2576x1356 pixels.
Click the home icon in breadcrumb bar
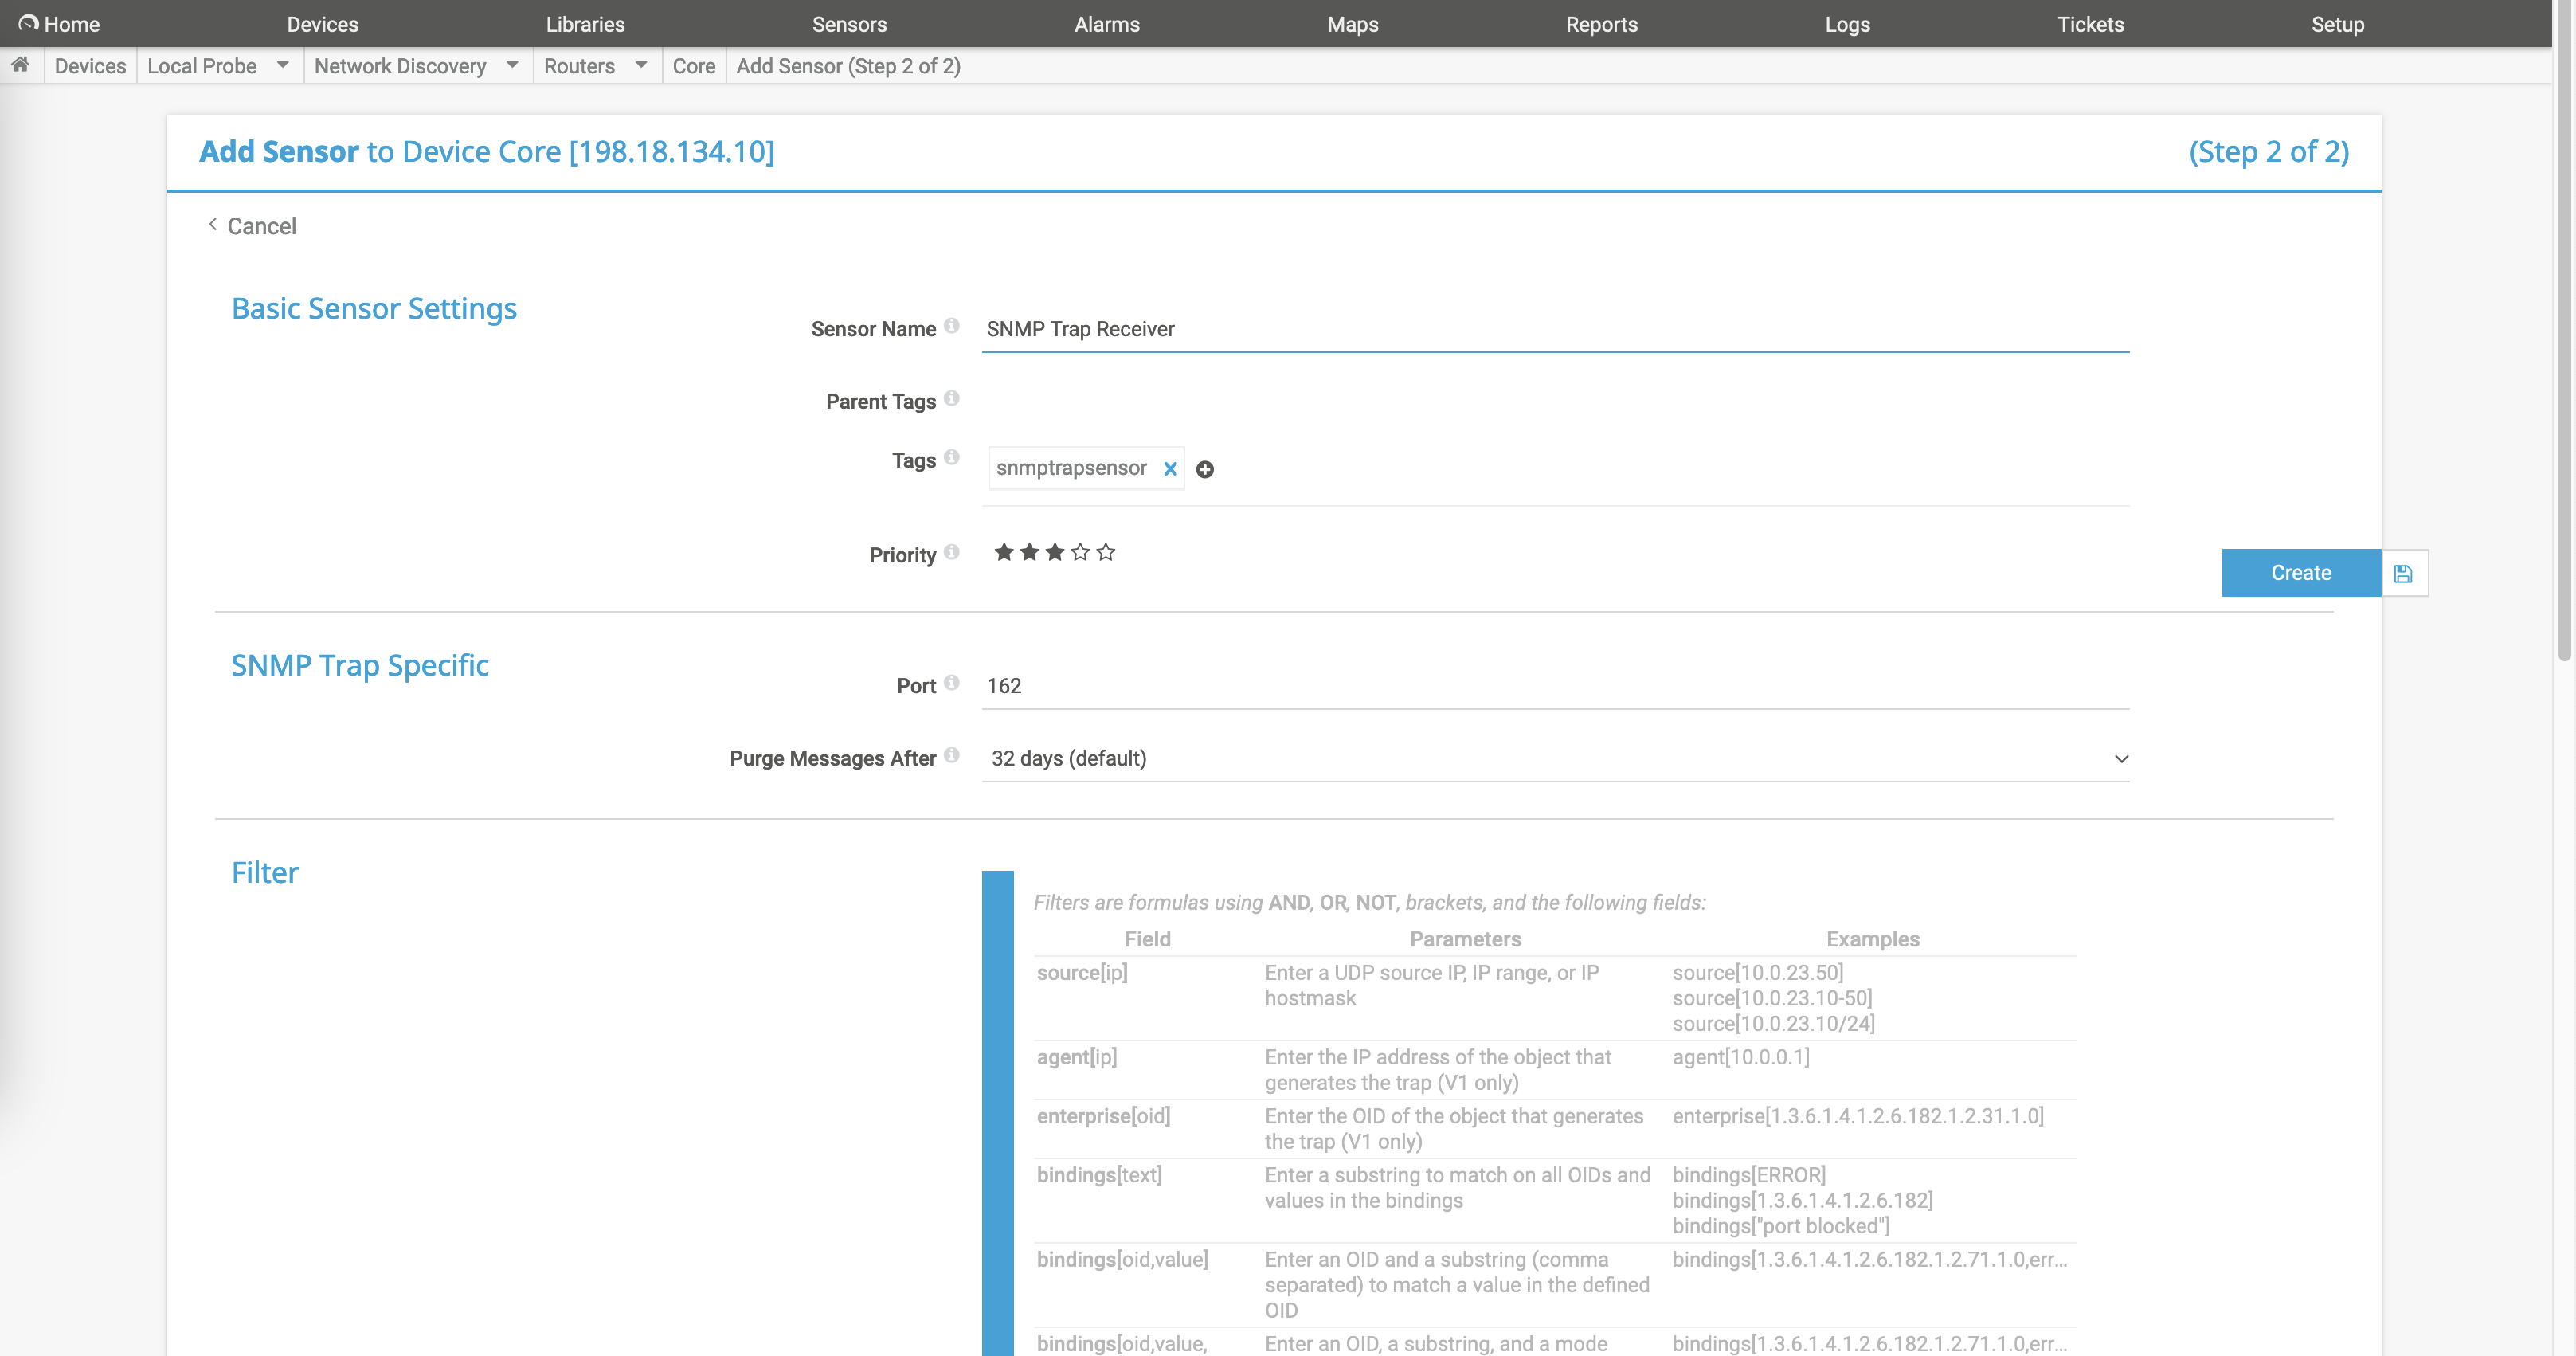[20, 65]
